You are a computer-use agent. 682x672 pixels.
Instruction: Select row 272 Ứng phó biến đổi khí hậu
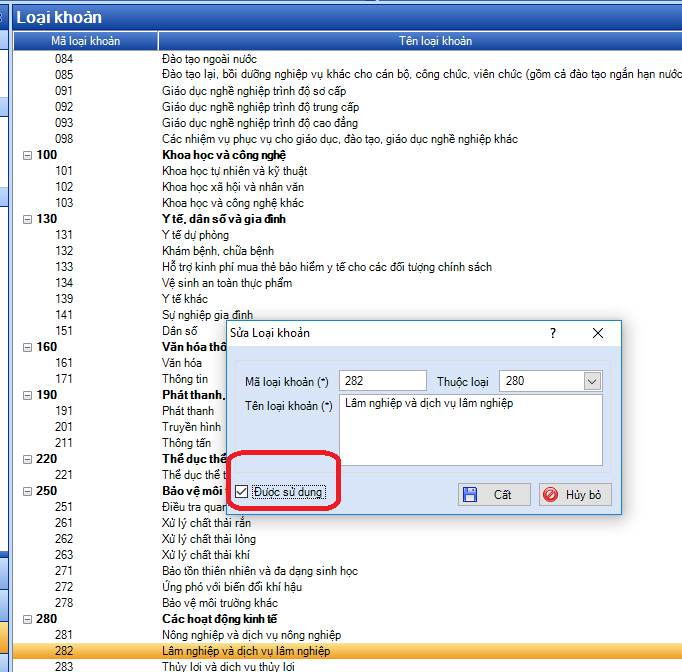pos(348,587)
